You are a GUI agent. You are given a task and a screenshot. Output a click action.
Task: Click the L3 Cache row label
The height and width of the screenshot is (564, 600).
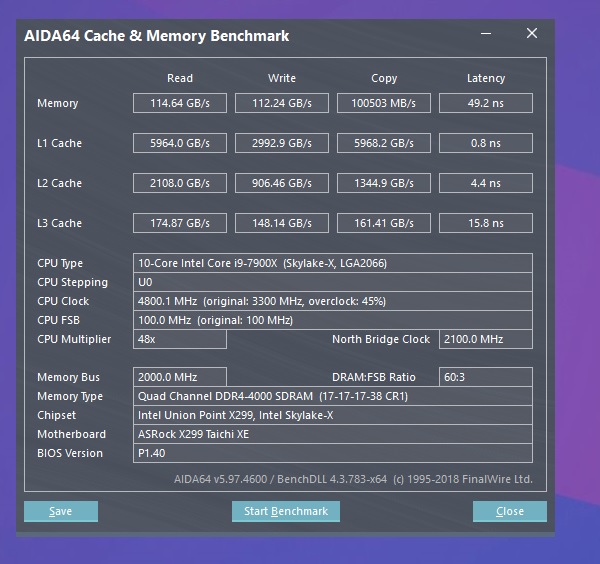click(x=59, y=223)
